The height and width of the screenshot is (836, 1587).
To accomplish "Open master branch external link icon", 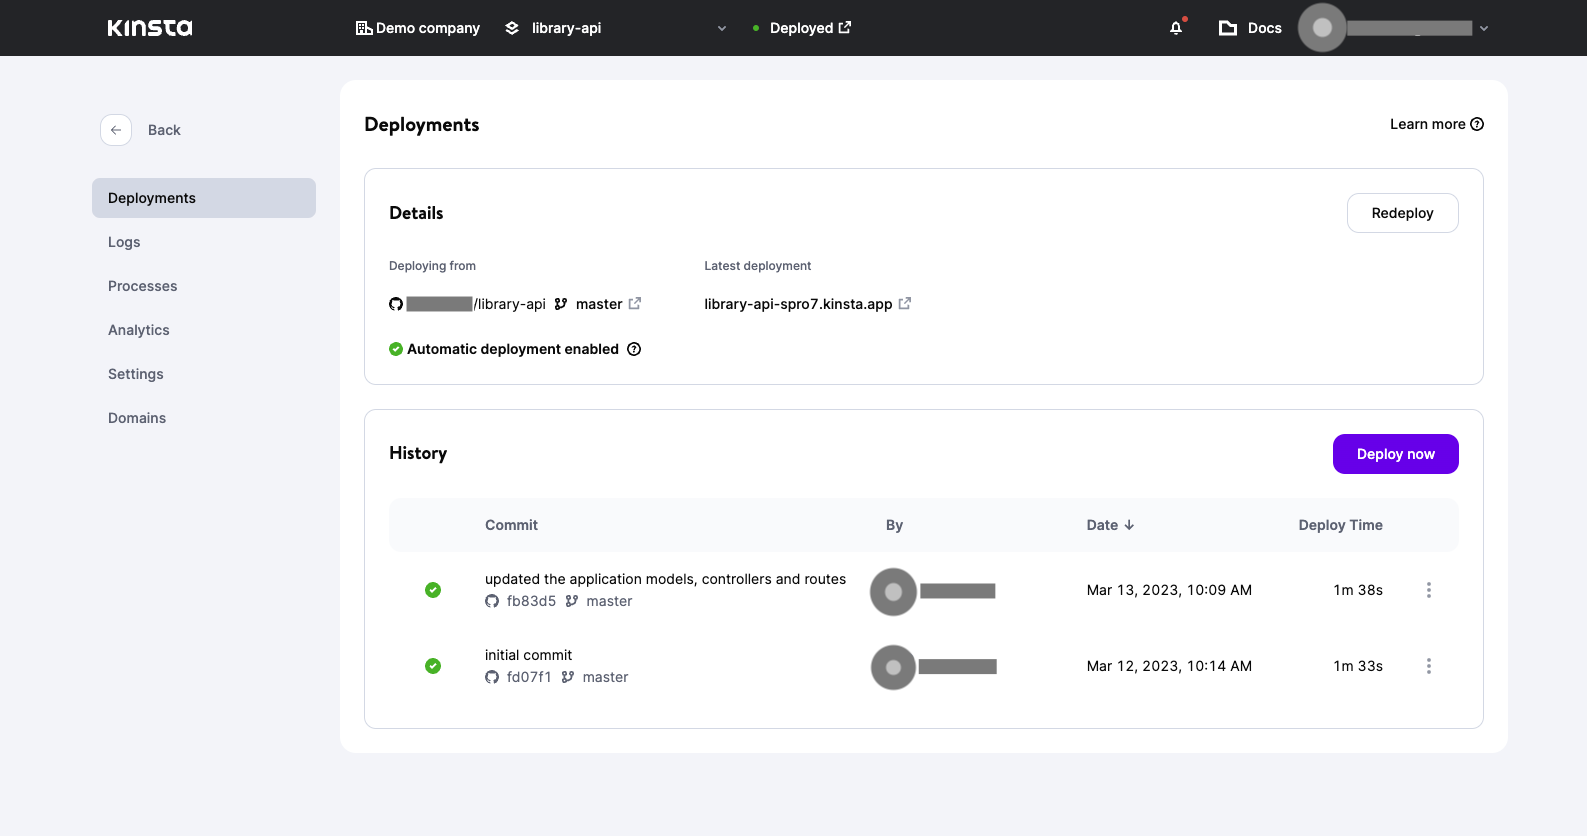I will (635, 303).
